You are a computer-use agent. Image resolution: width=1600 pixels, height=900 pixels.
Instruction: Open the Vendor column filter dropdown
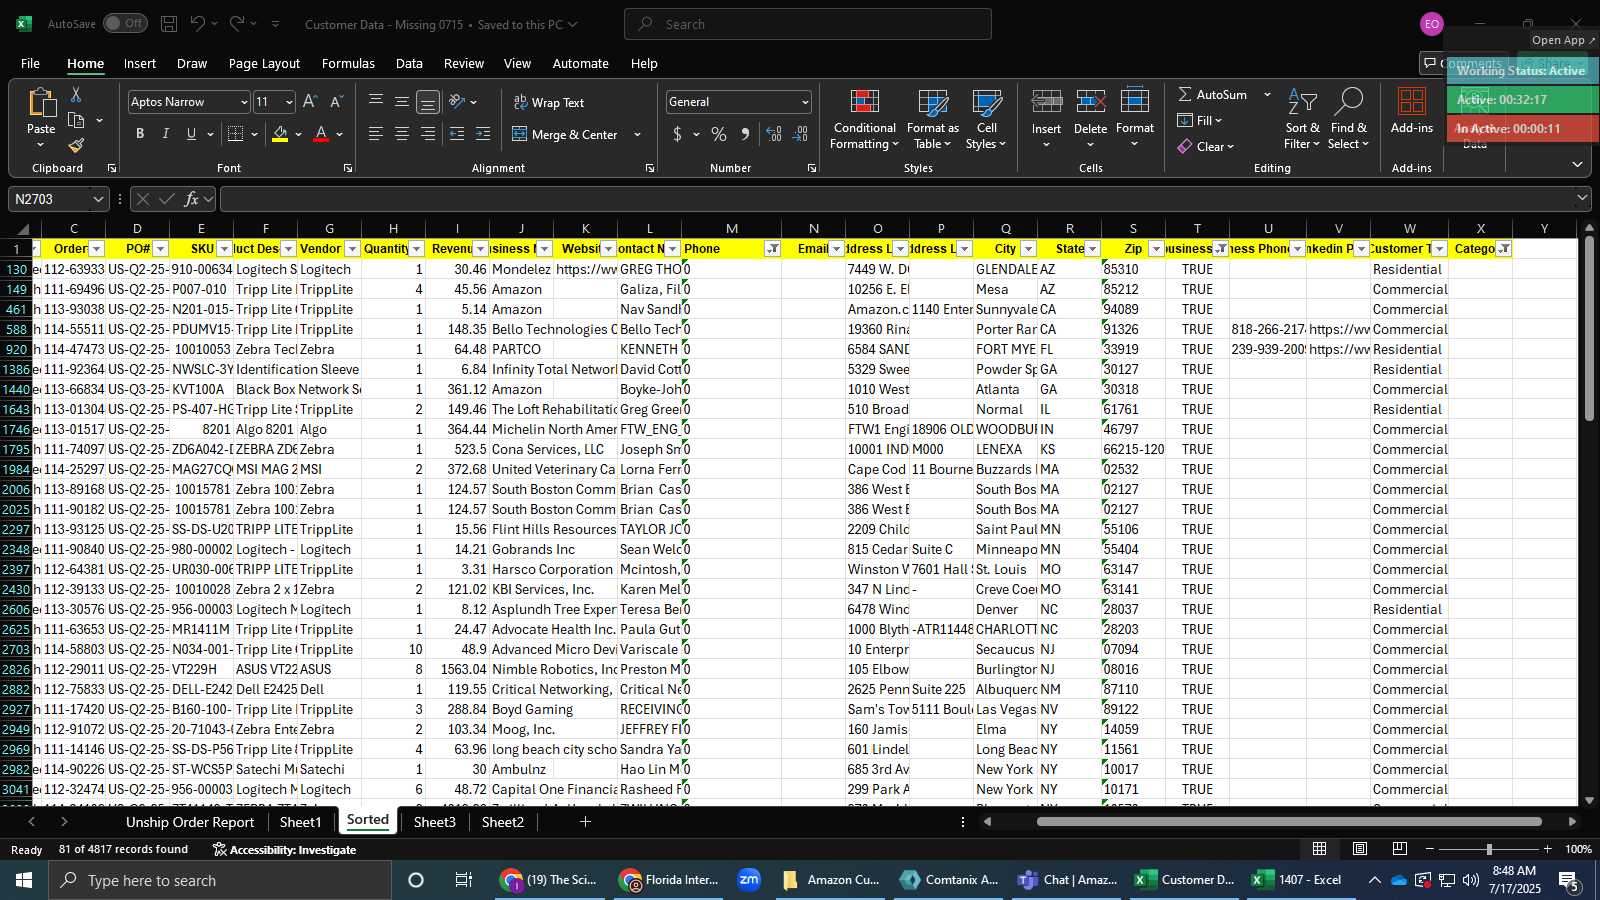tap(352, 249)
